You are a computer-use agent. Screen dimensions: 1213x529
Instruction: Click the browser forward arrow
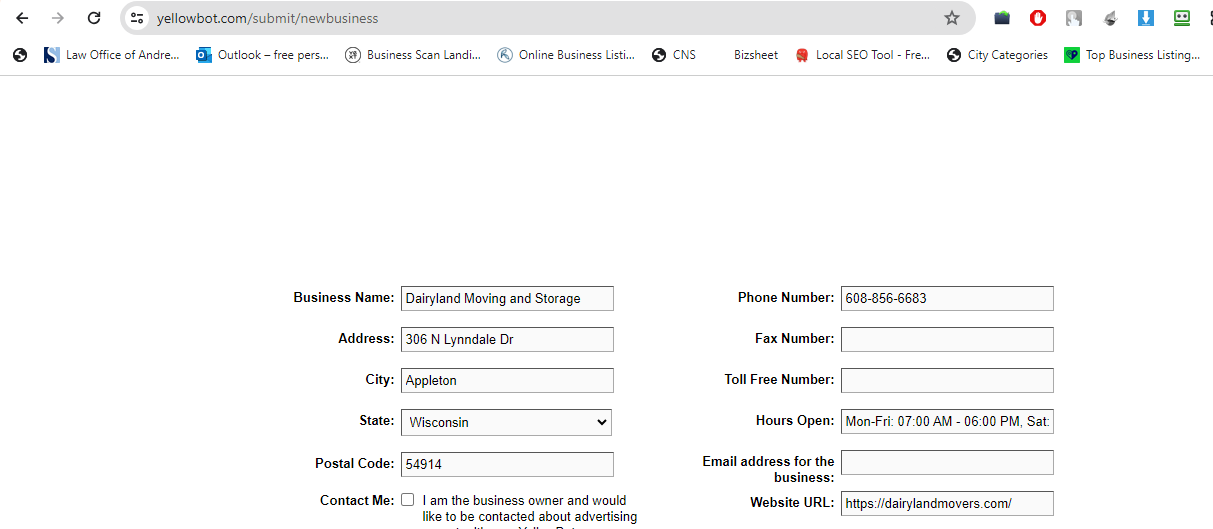(58, 18)
